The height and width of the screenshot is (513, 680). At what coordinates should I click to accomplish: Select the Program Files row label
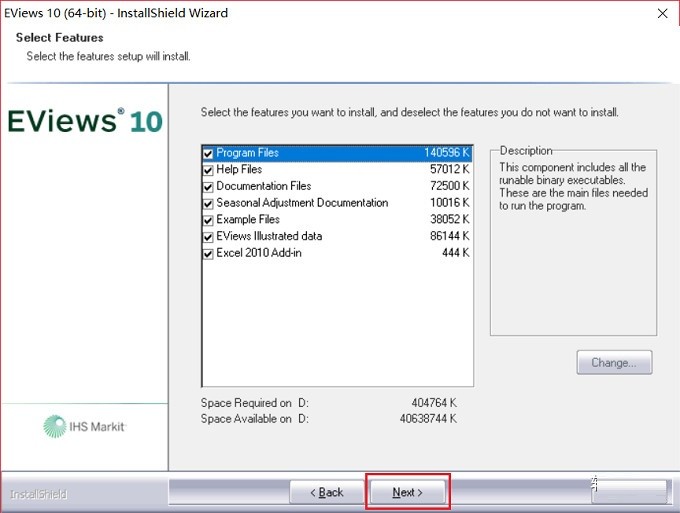click(247, 153)
